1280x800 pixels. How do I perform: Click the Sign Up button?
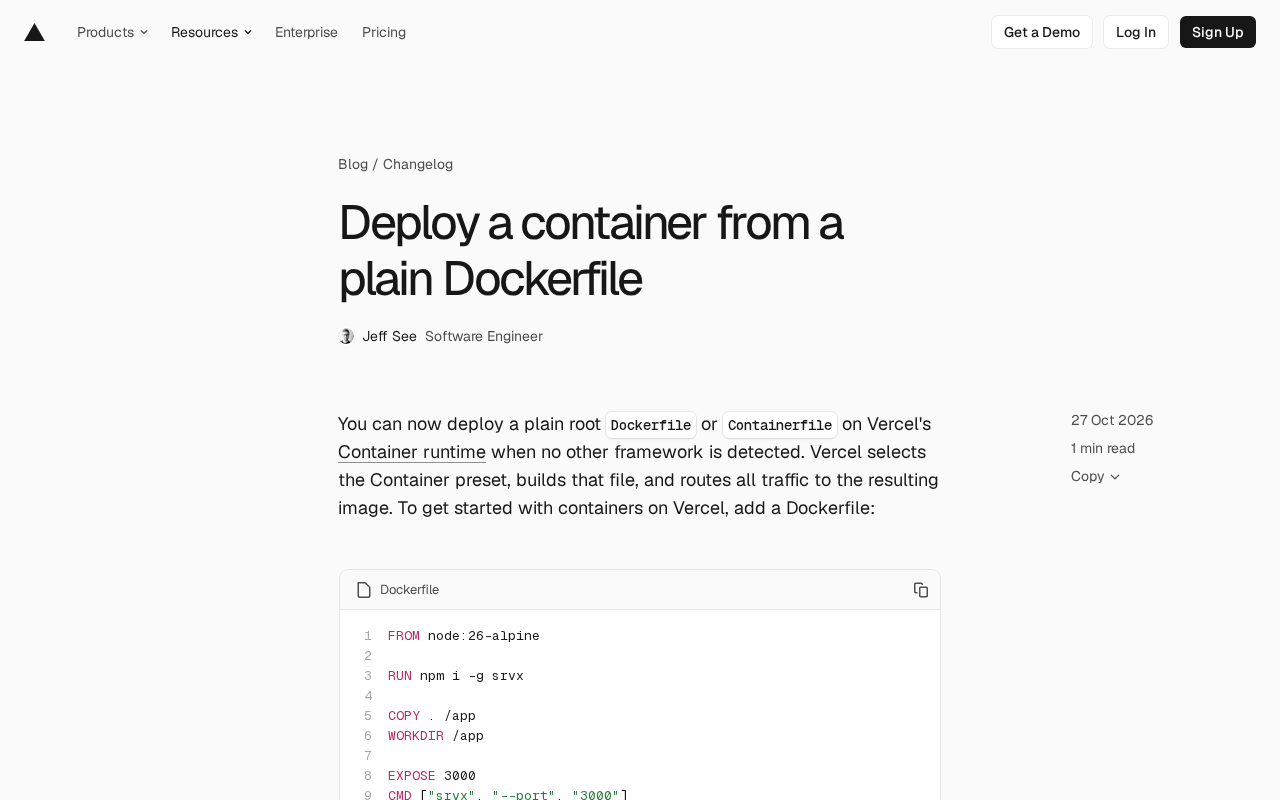pos(1218,32)
